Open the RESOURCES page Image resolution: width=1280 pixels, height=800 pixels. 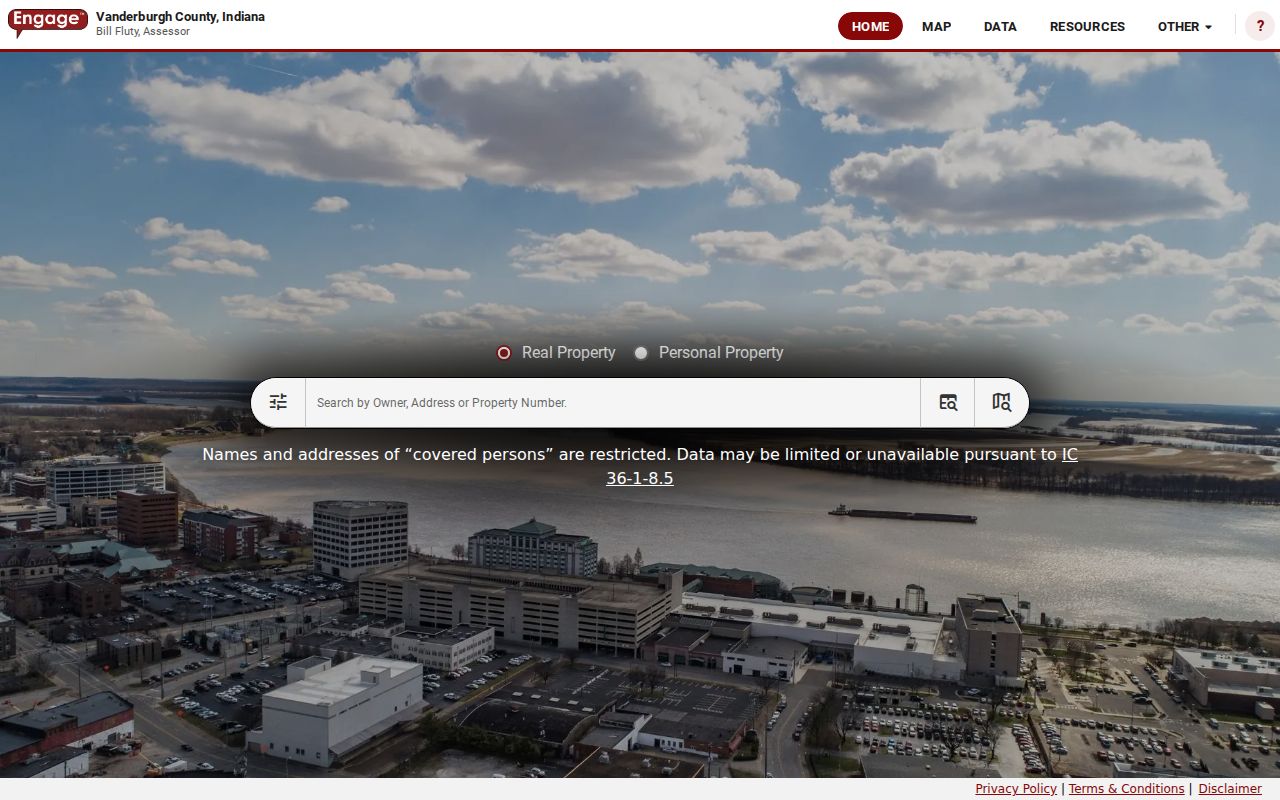[1087, 27]
